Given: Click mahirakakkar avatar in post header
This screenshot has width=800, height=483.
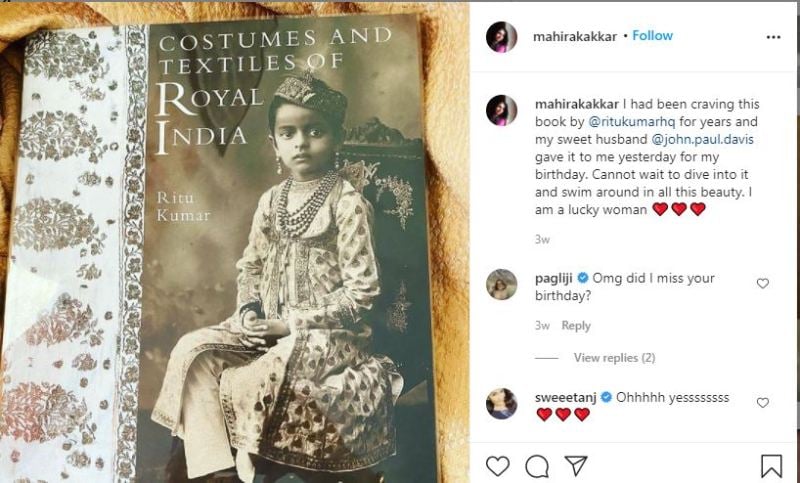Looking at the screenshot, I should 501,37.
